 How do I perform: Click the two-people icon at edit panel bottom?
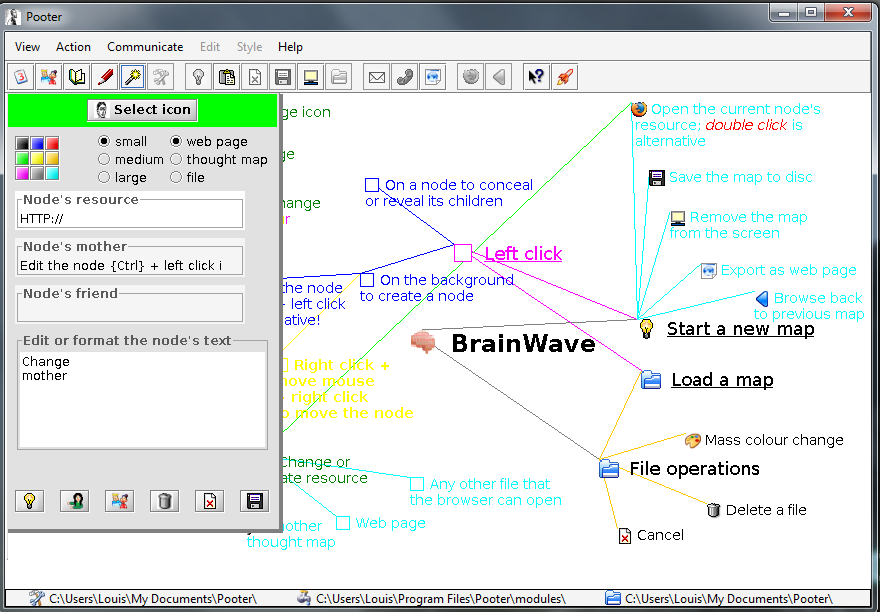[x=120, y=501]
